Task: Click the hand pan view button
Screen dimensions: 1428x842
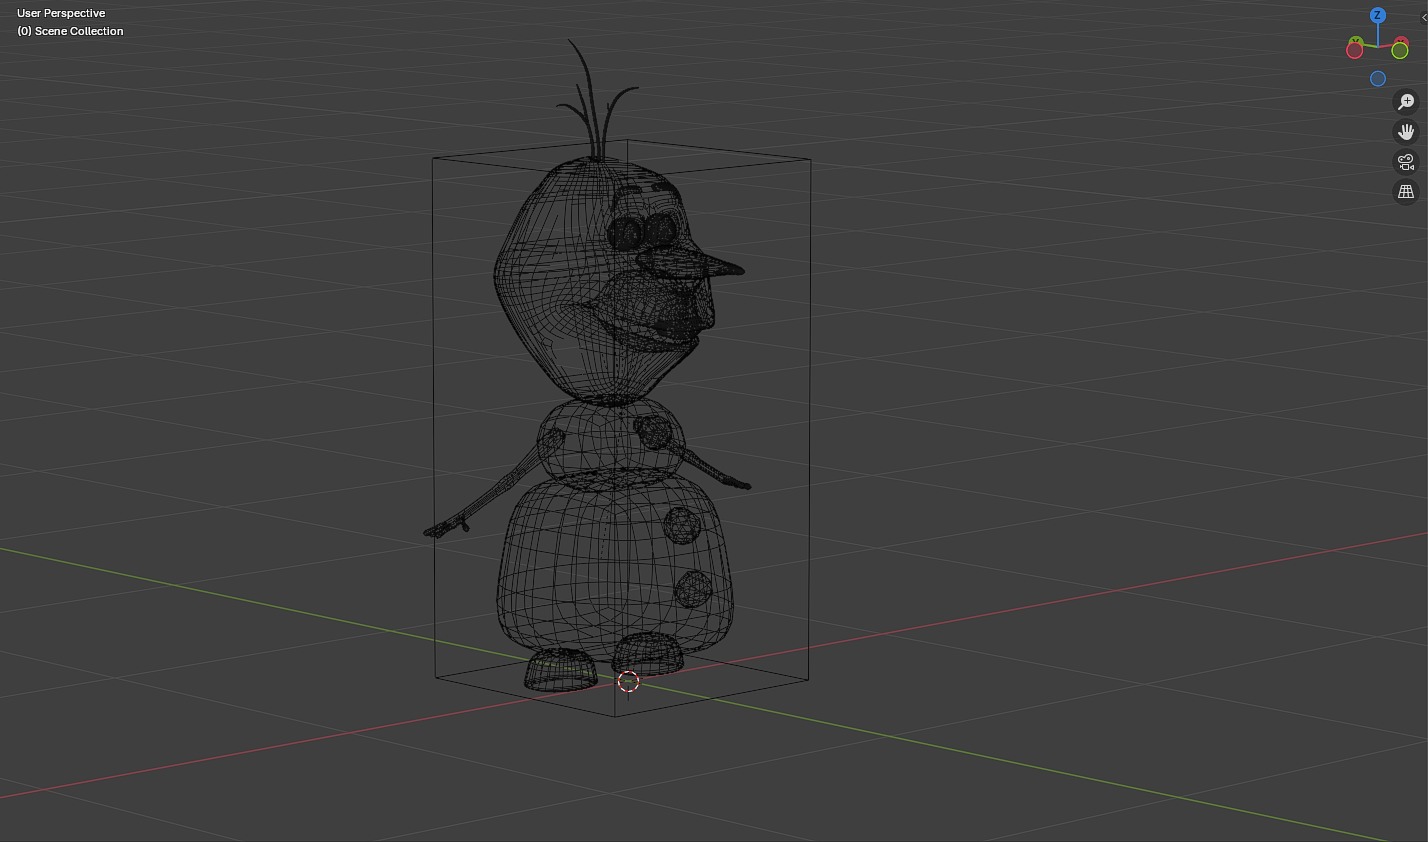Action: [x=1406, y=132]
